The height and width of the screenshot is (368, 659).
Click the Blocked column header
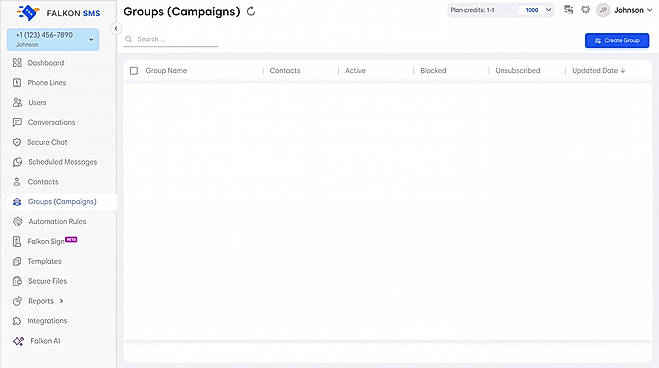tap(433, 71)
